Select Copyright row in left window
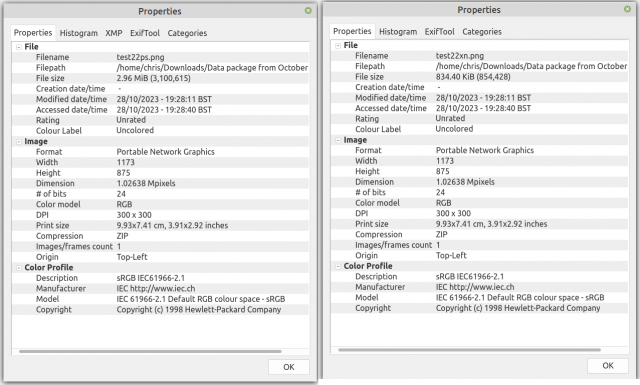640x385 pixels. (x=160, y=309)
